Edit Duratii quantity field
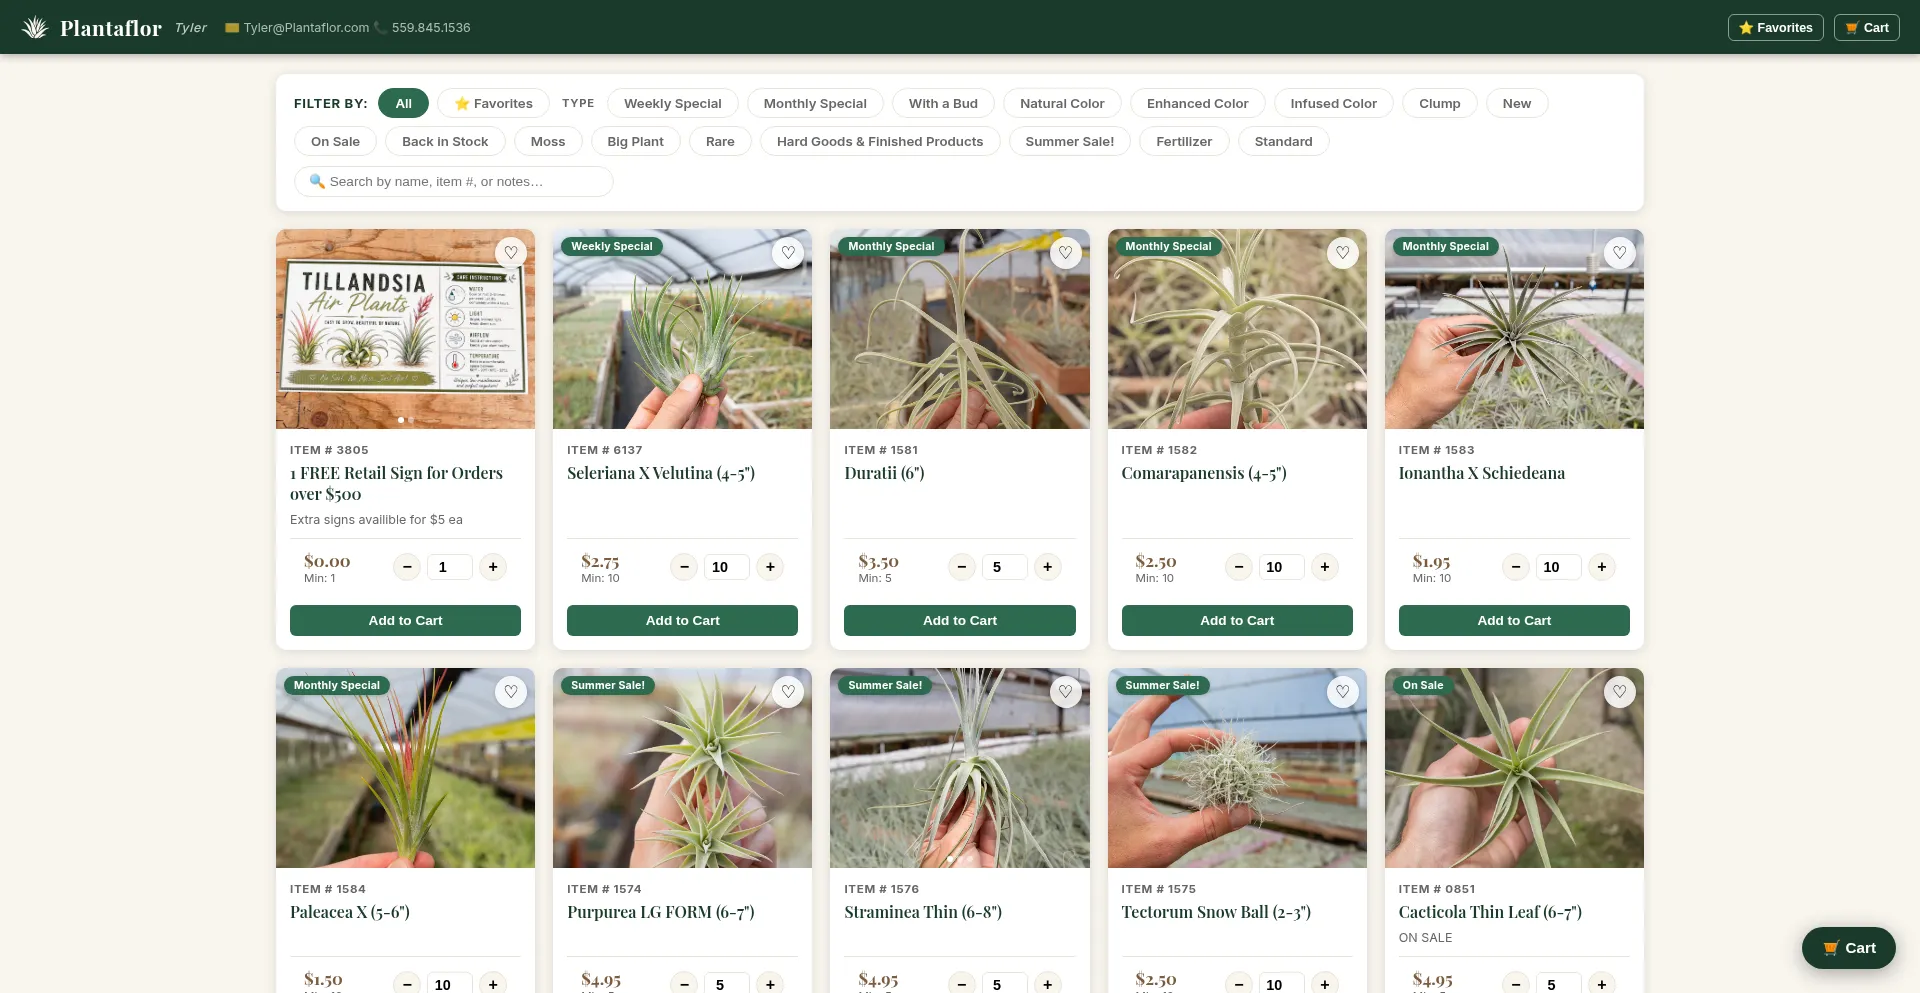The width and height of the screenshot is (1920, 993). pos(1004,567)
